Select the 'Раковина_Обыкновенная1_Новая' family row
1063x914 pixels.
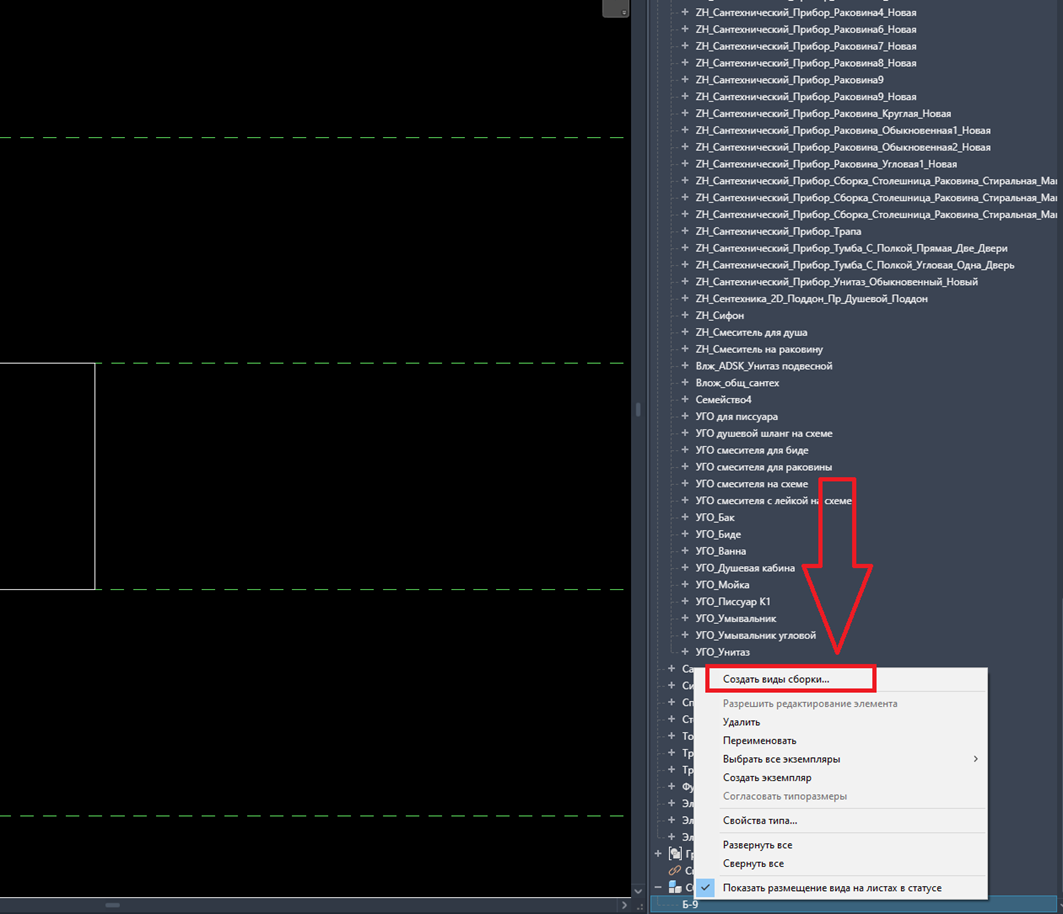click(x=843, y=130)
